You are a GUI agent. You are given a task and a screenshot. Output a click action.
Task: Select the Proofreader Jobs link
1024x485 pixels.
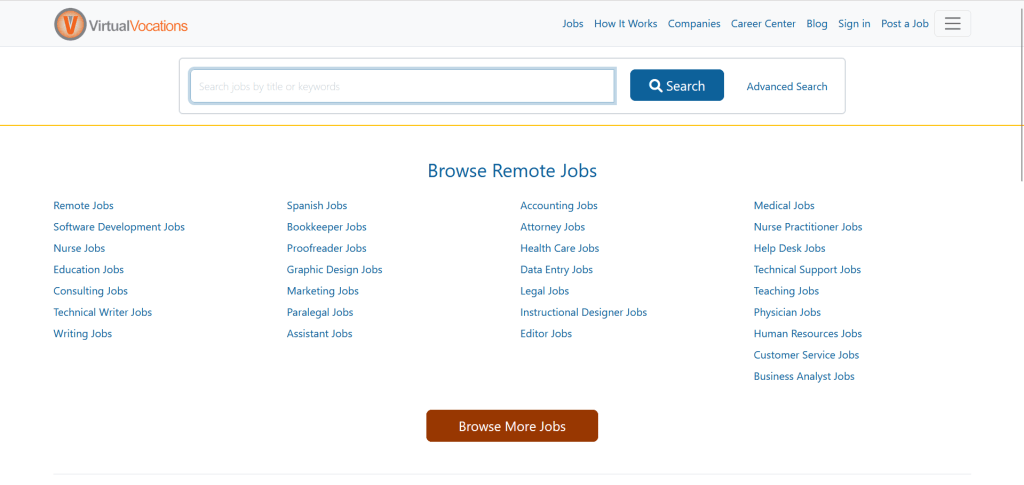(327, 248)
